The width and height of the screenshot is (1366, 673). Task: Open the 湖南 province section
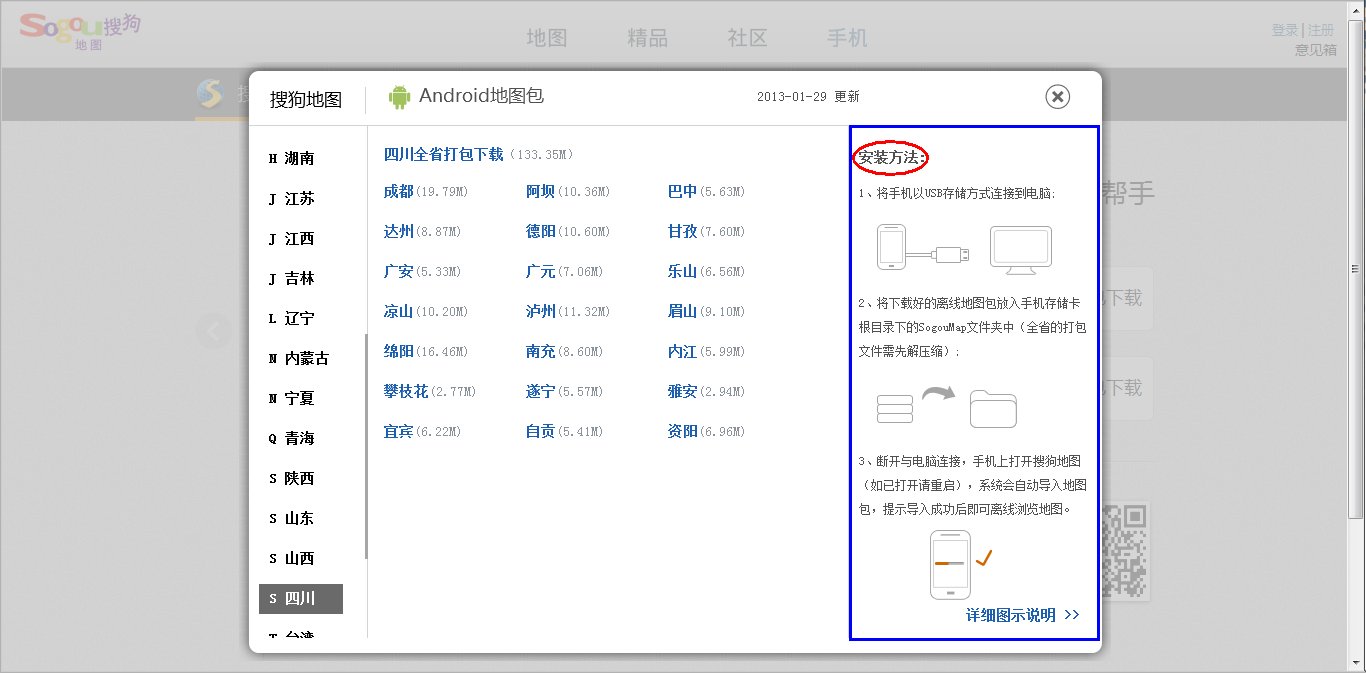click(299, 158)
